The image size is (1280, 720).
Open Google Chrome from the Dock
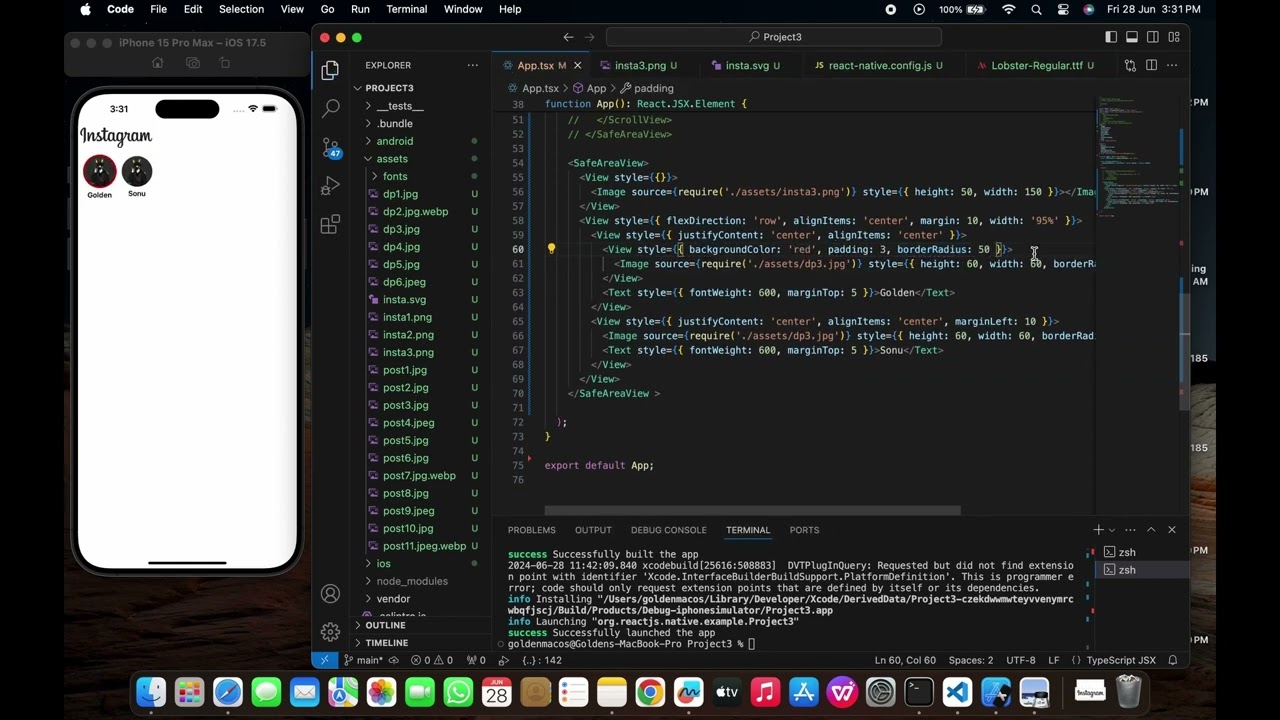[650, 692]
